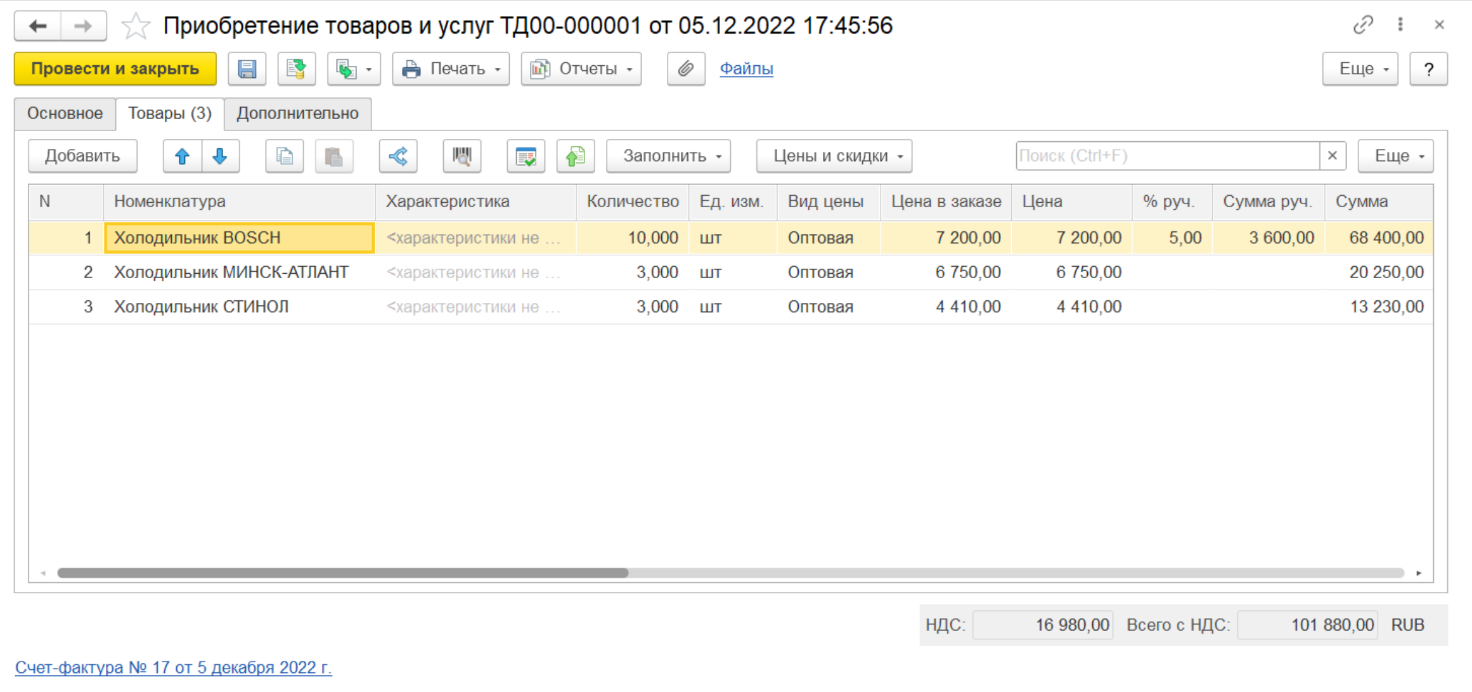The height and width of the screenshot is (692, 1472).
Task: Add document to favorites with star icon
Action: pos(136,26)
